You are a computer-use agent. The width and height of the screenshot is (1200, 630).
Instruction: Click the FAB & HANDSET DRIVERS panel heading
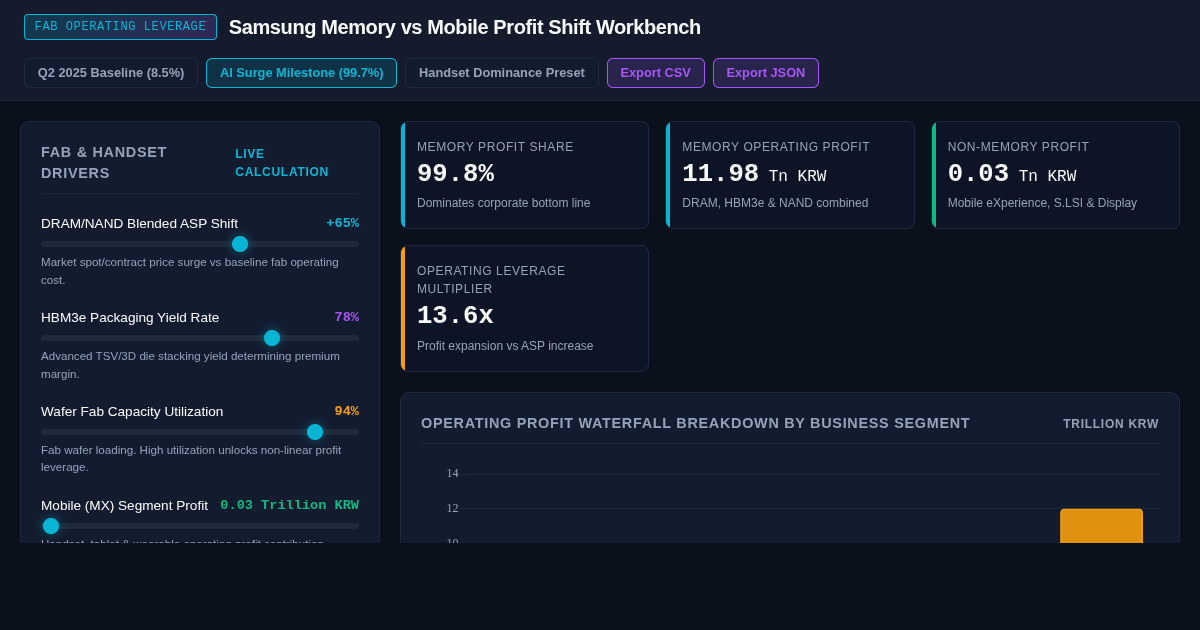click(104, 162)
